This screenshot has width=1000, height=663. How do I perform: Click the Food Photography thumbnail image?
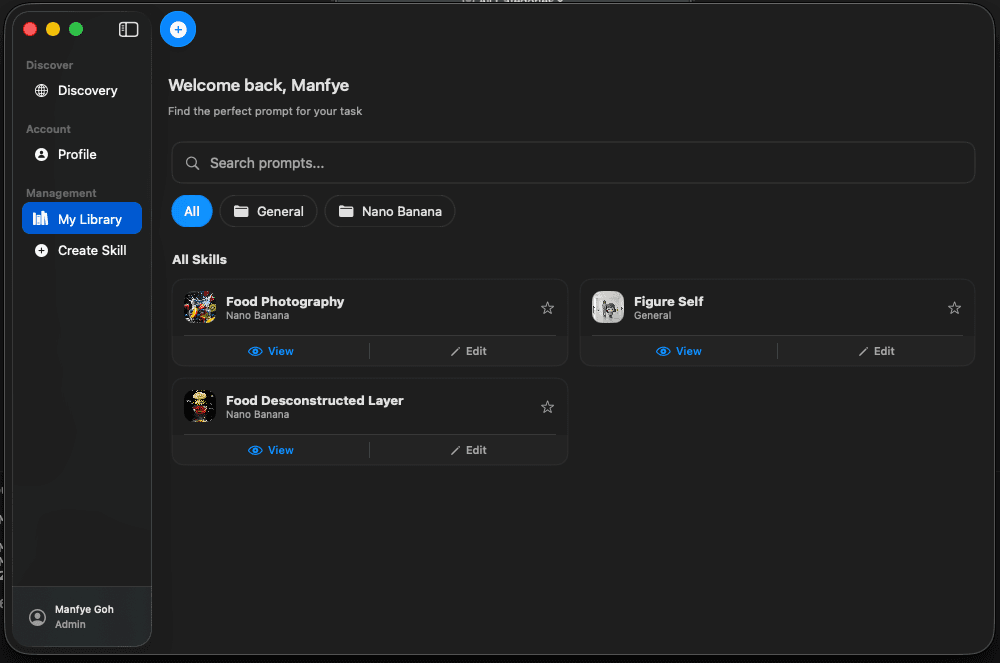200,307
